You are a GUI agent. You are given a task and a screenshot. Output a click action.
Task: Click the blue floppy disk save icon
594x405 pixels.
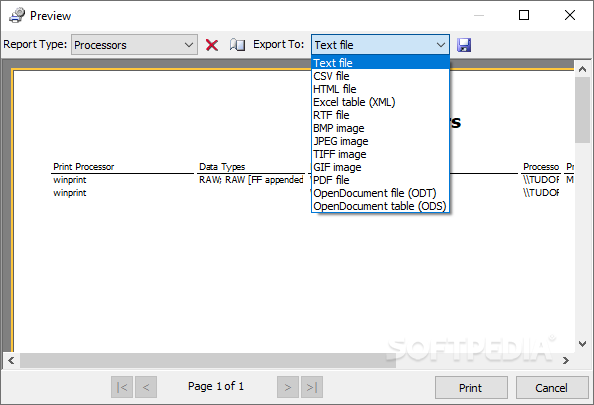point(464,45)
